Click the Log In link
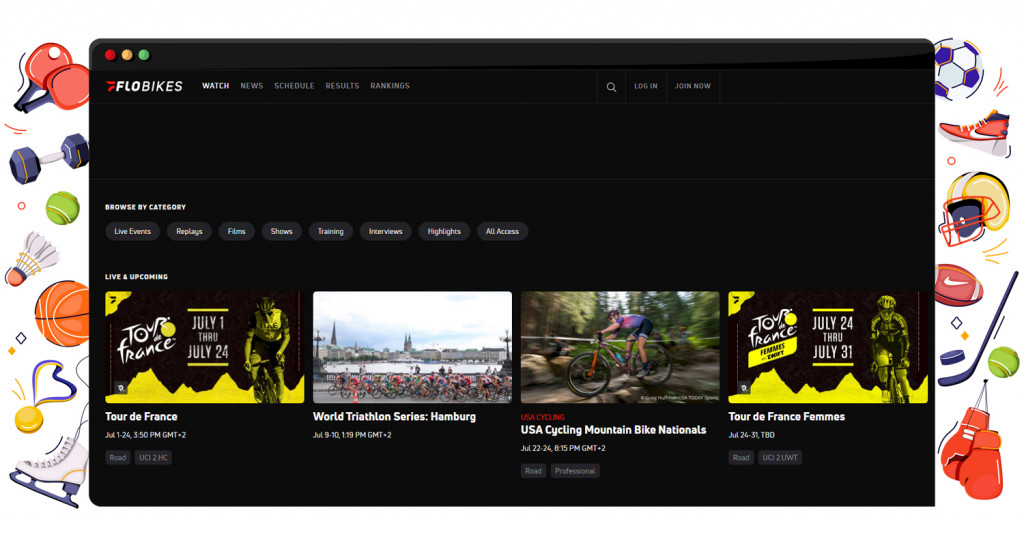The width and height of the screenshot is (1024, 545). coord(646,86)
